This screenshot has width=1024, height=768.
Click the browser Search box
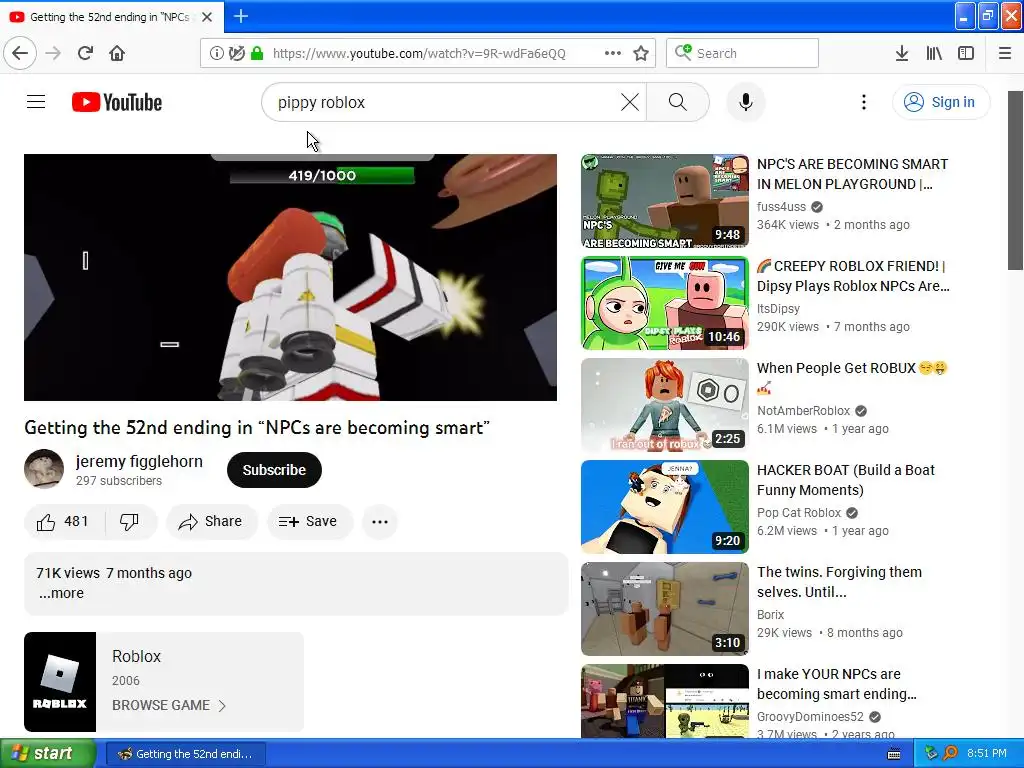click(742, 53)
